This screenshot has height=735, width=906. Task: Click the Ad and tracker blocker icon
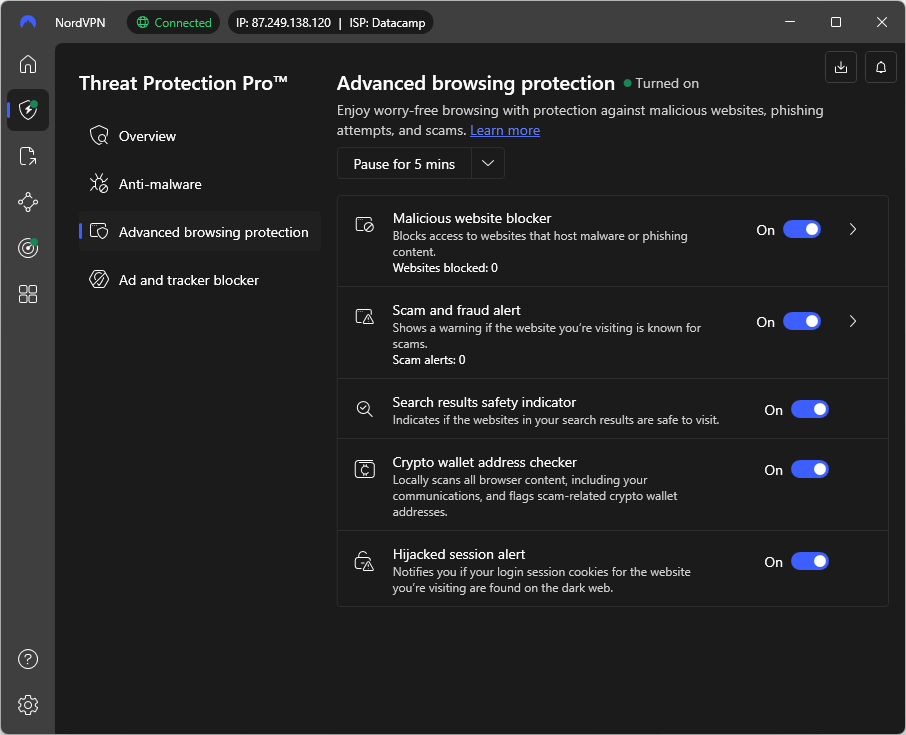(99, 280)
